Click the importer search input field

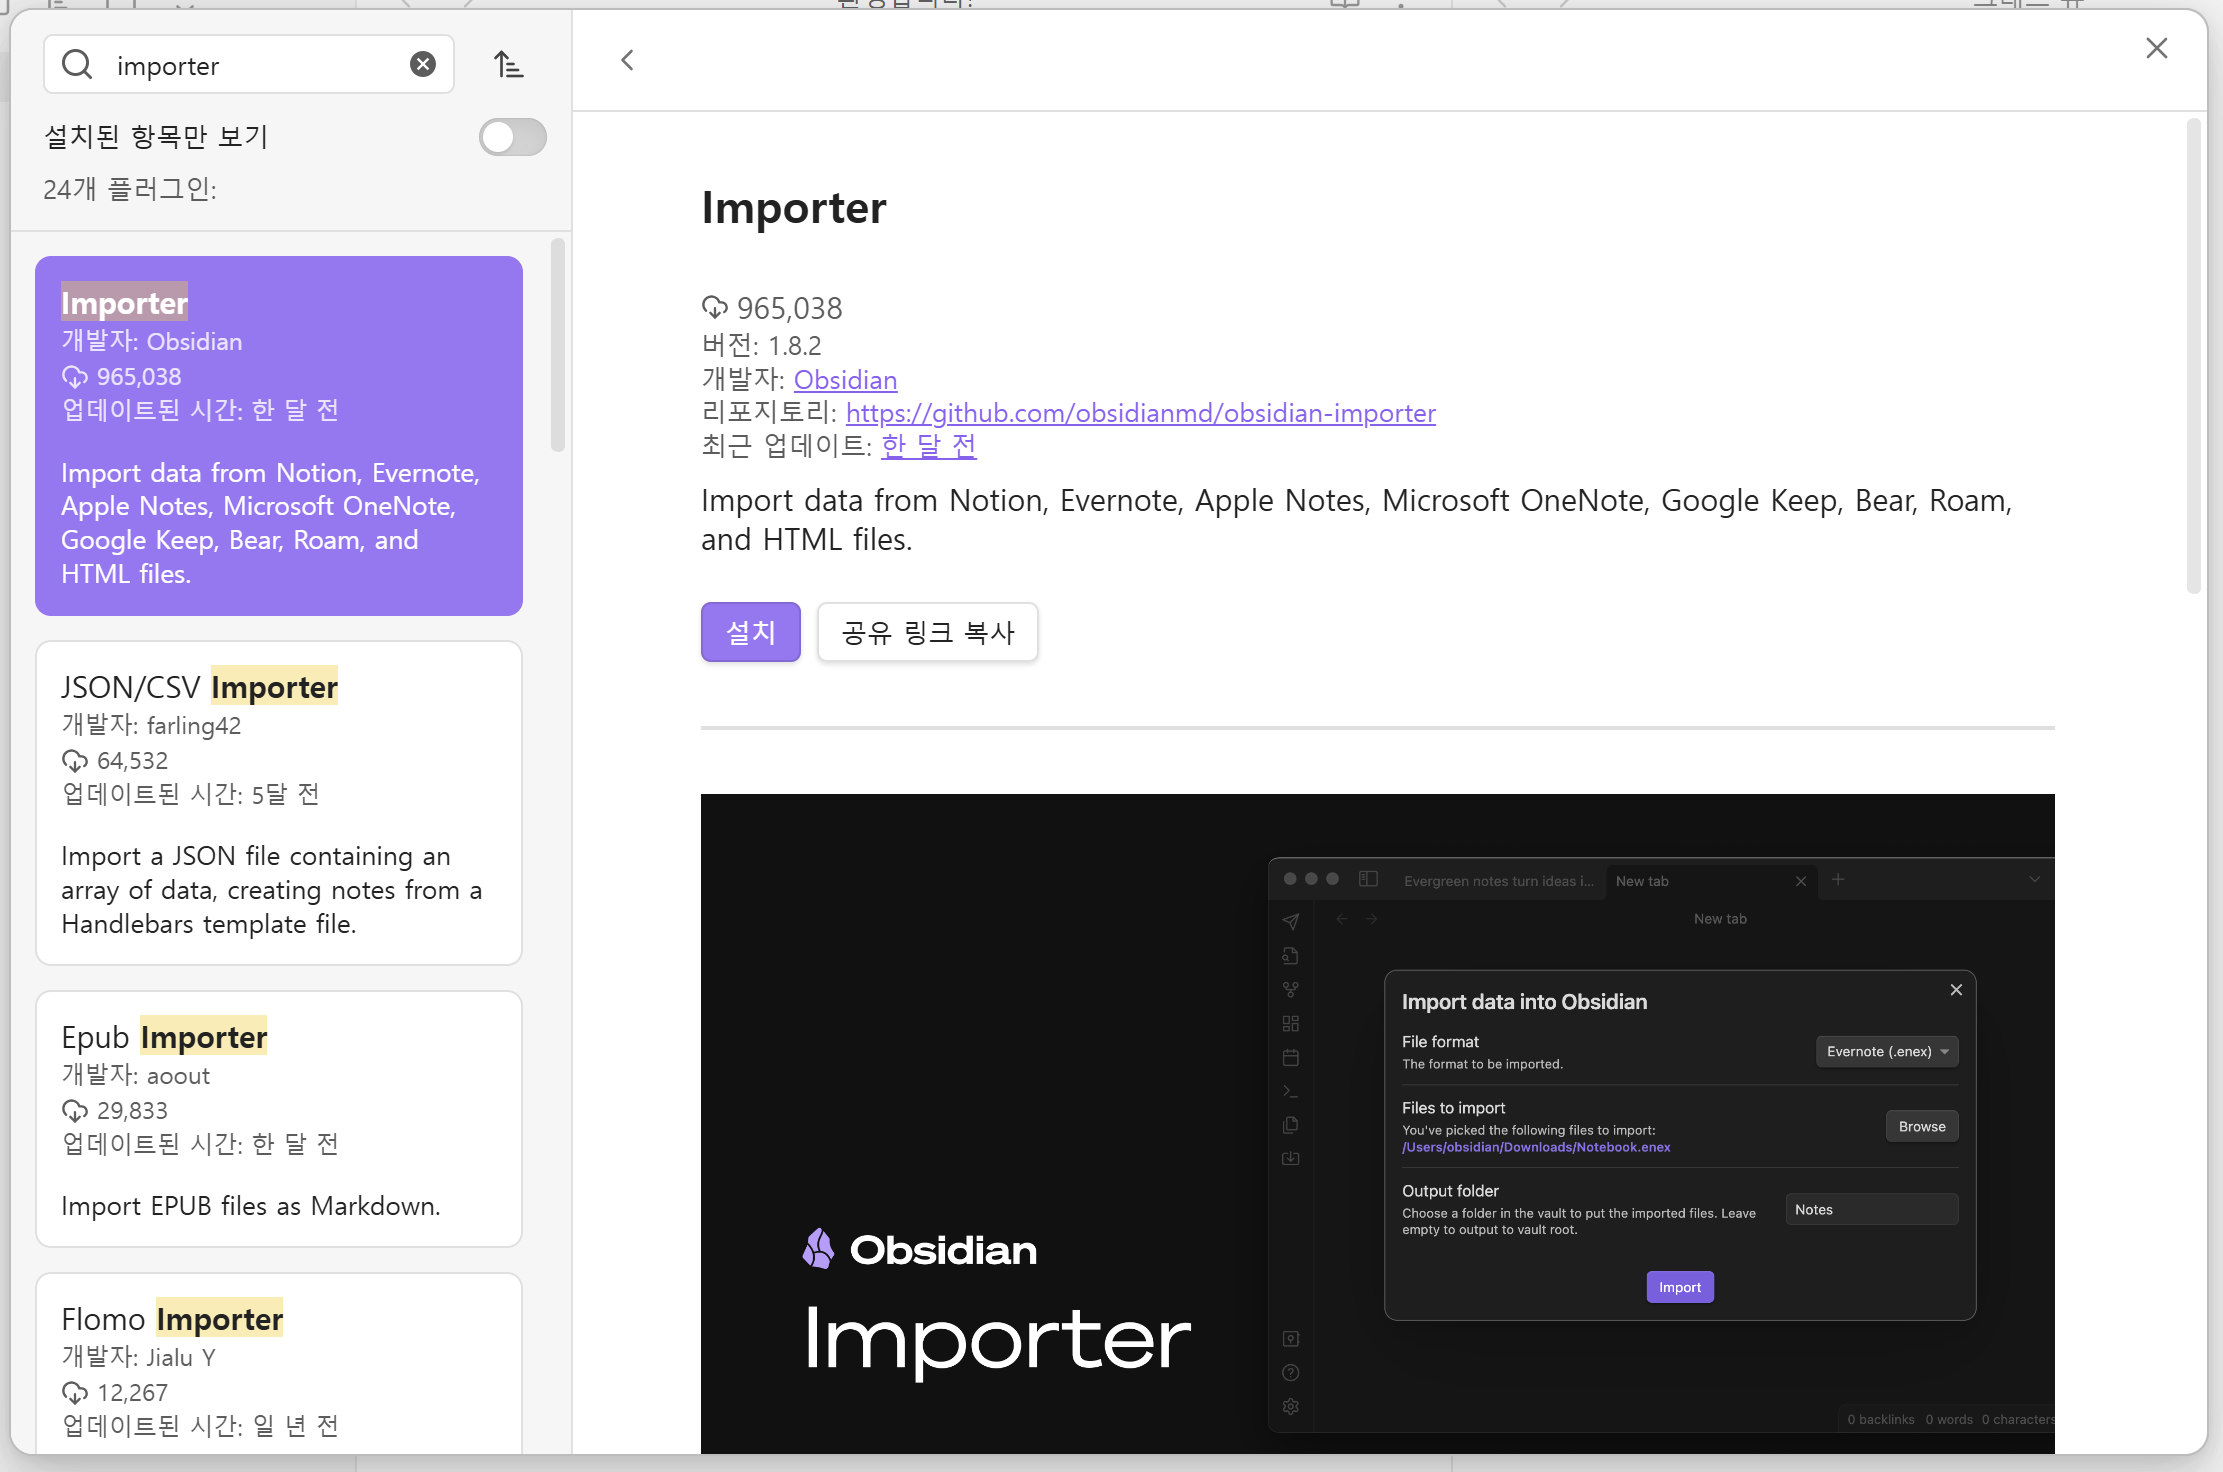(250, 65)
